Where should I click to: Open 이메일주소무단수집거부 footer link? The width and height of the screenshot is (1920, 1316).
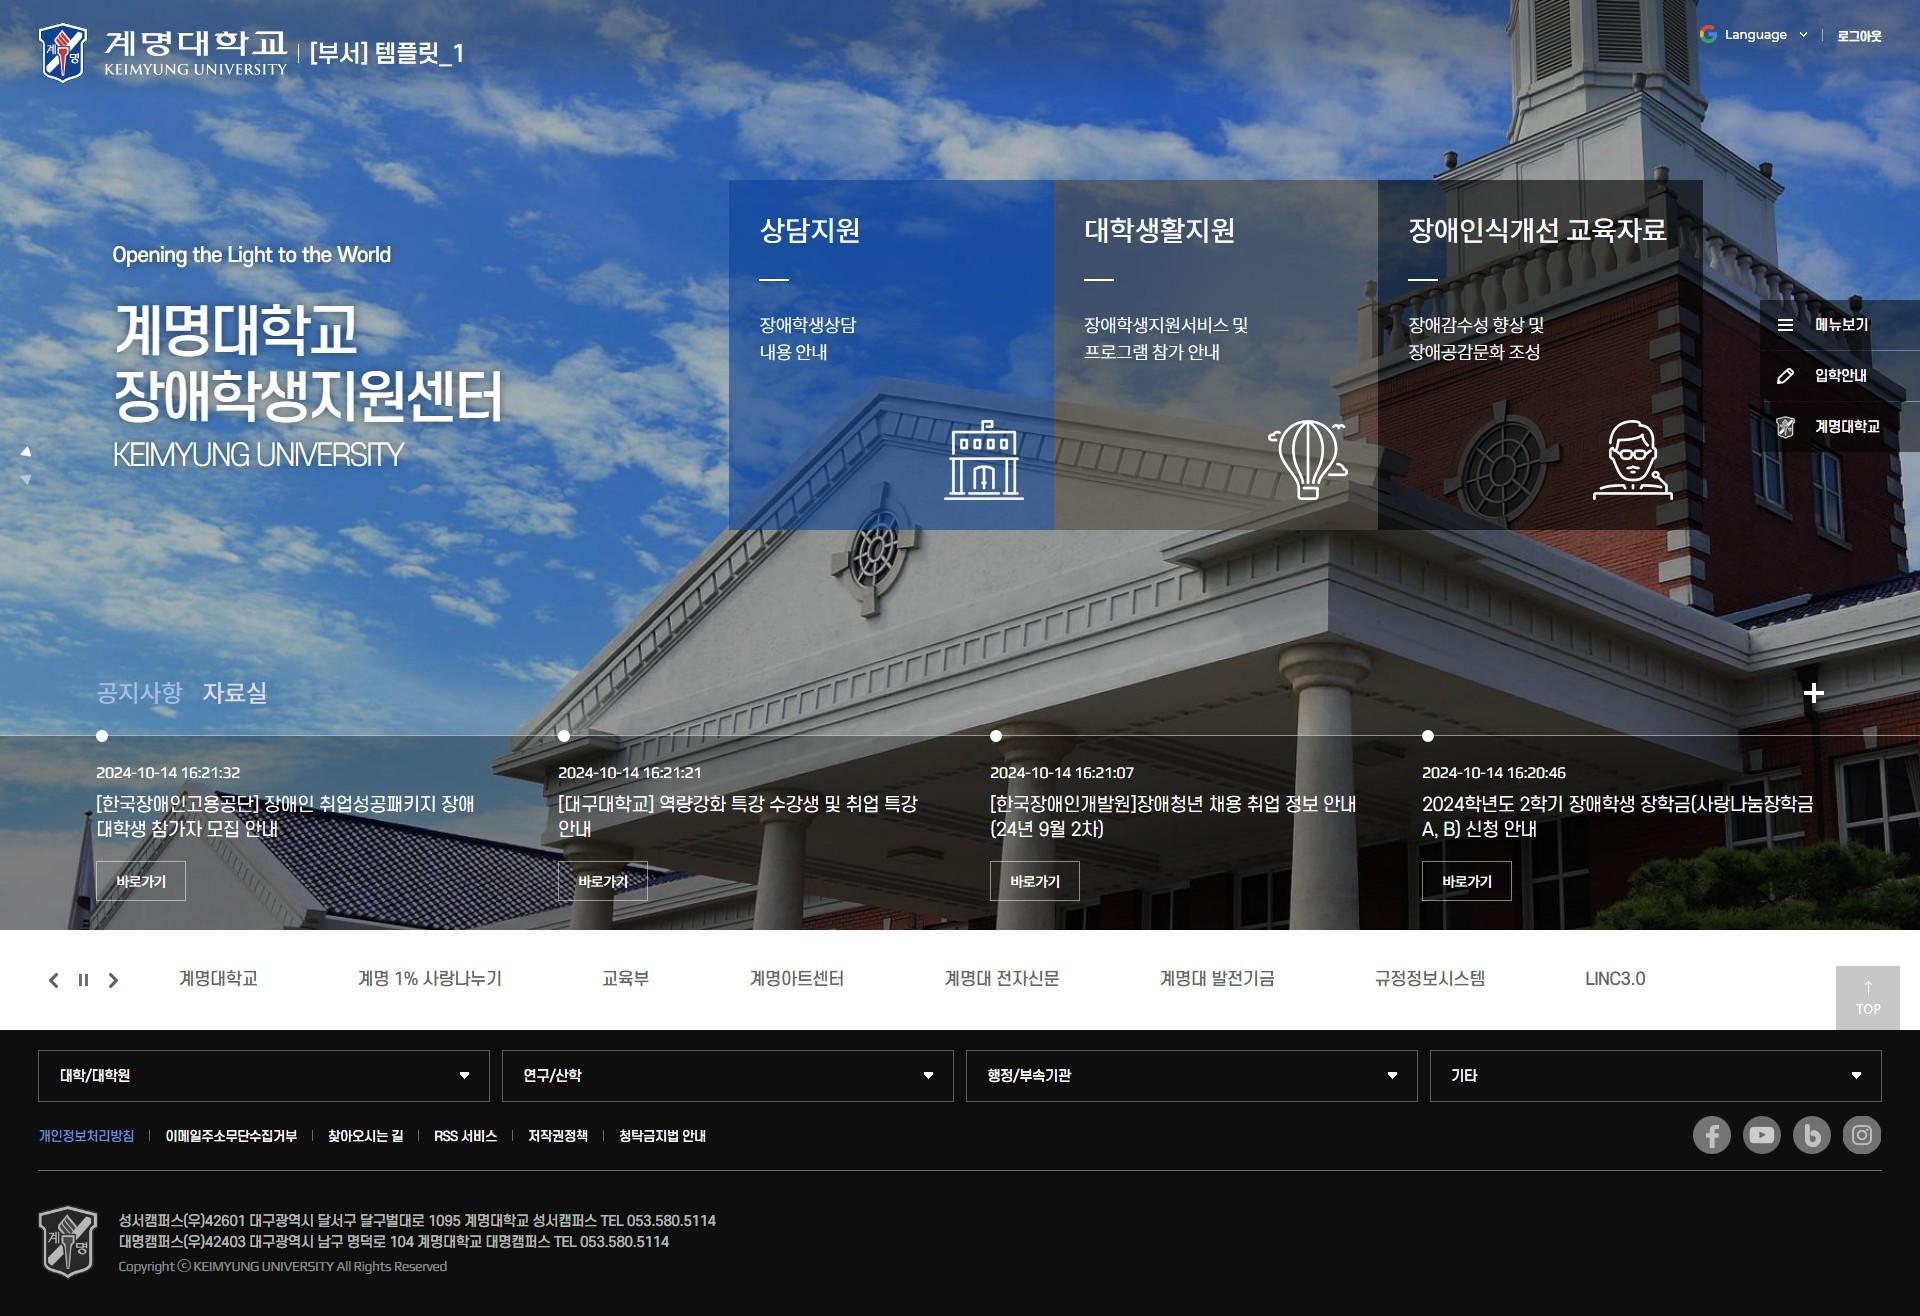click(x=231, y=1136)
